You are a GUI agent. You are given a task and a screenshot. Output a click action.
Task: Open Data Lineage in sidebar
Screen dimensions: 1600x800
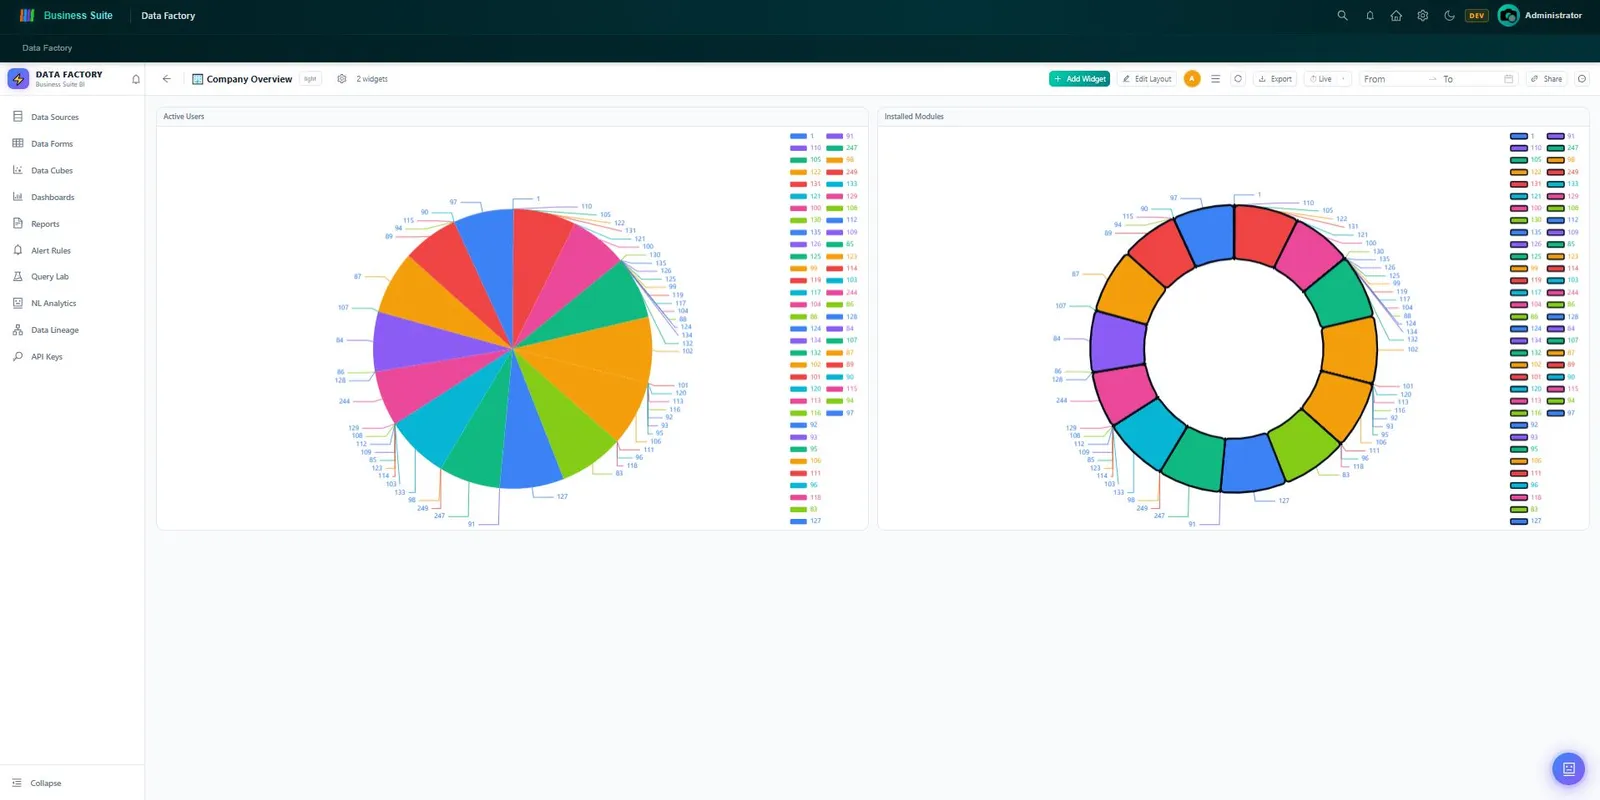[72, 330]
